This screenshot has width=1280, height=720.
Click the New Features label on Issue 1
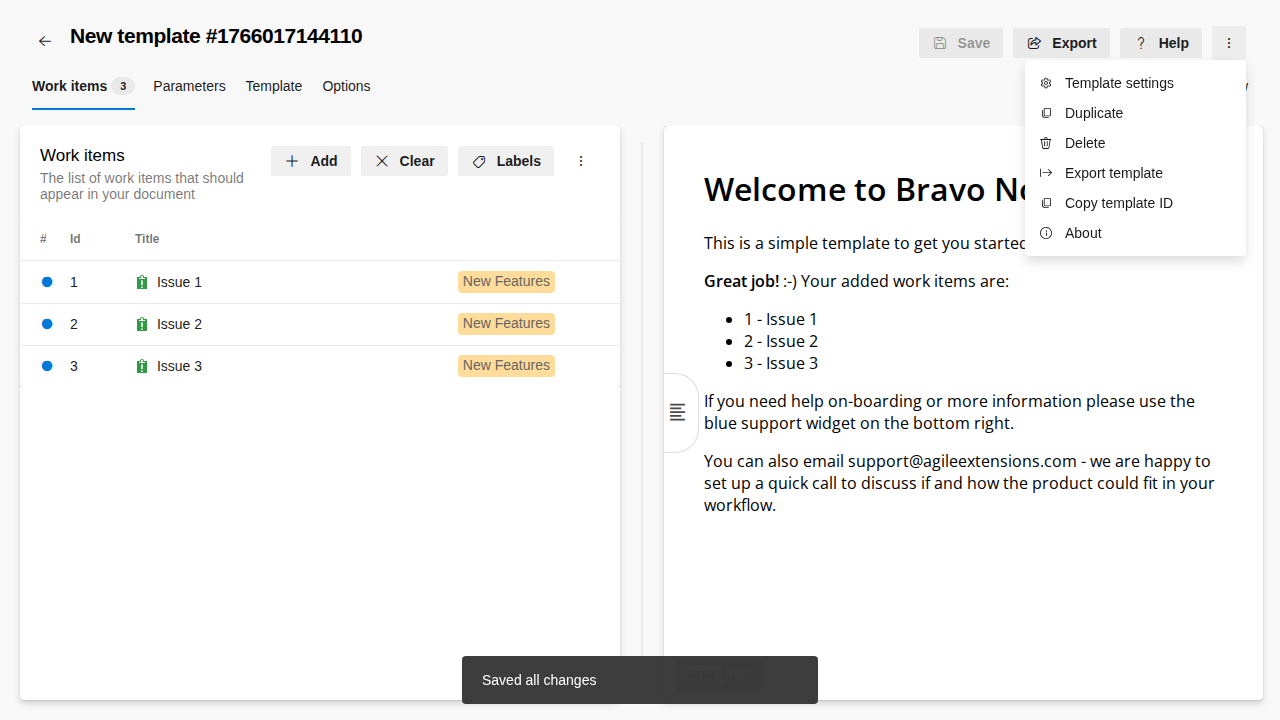point(506,282)
